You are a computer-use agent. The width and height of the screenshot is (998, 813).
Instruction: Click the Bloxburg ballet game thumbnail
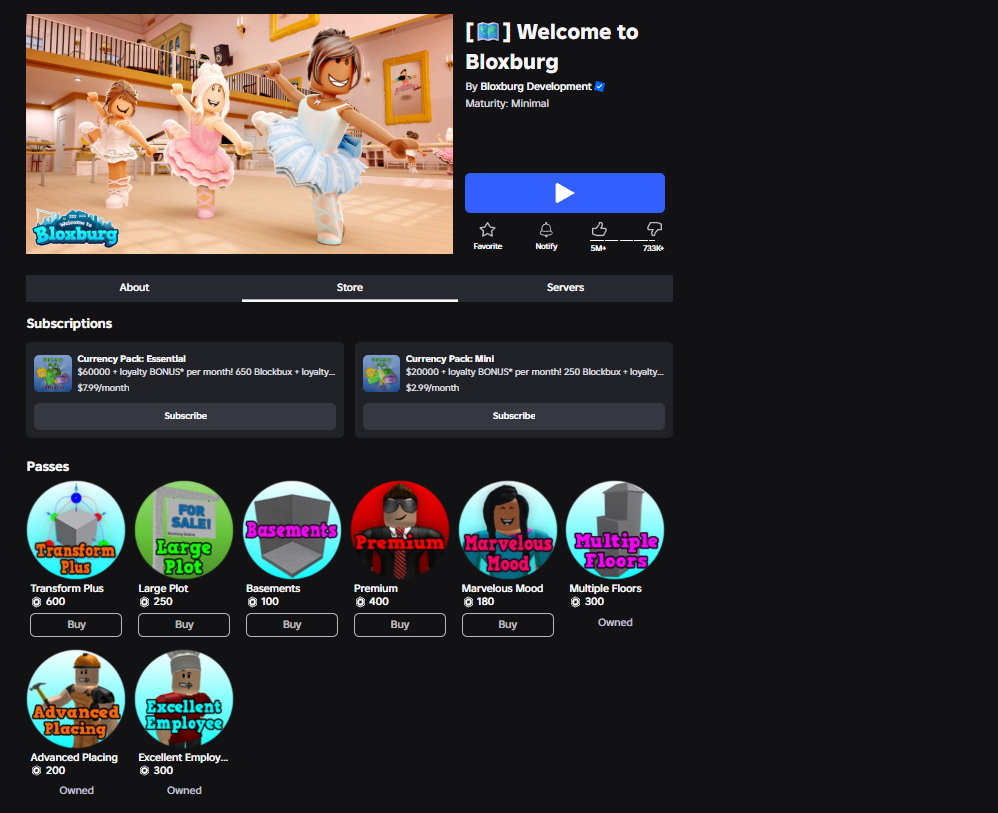pos(239,134)
